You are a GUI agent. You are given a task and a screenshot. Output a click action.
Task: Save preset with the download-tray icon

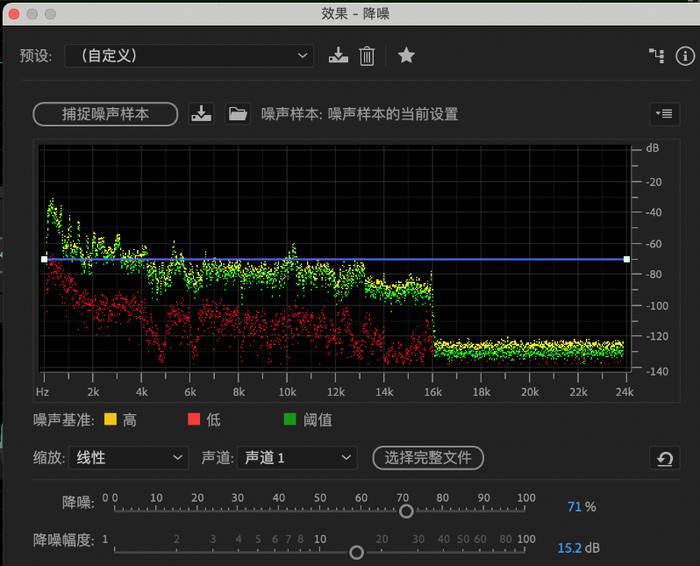[338, 55]
